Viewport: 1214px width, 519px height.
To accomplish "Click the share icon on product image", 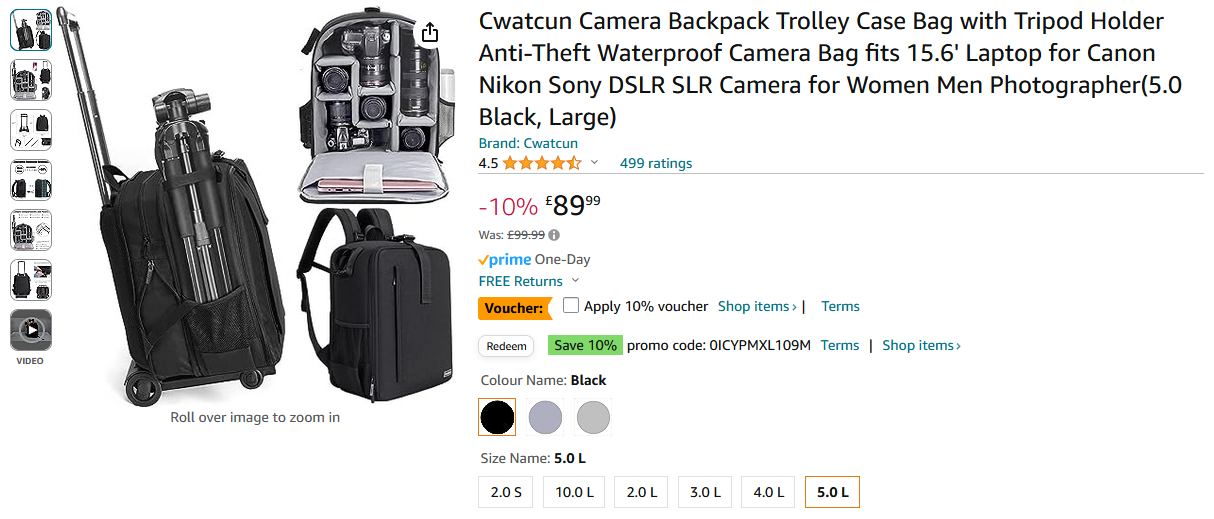I will (x=429, y=33).
